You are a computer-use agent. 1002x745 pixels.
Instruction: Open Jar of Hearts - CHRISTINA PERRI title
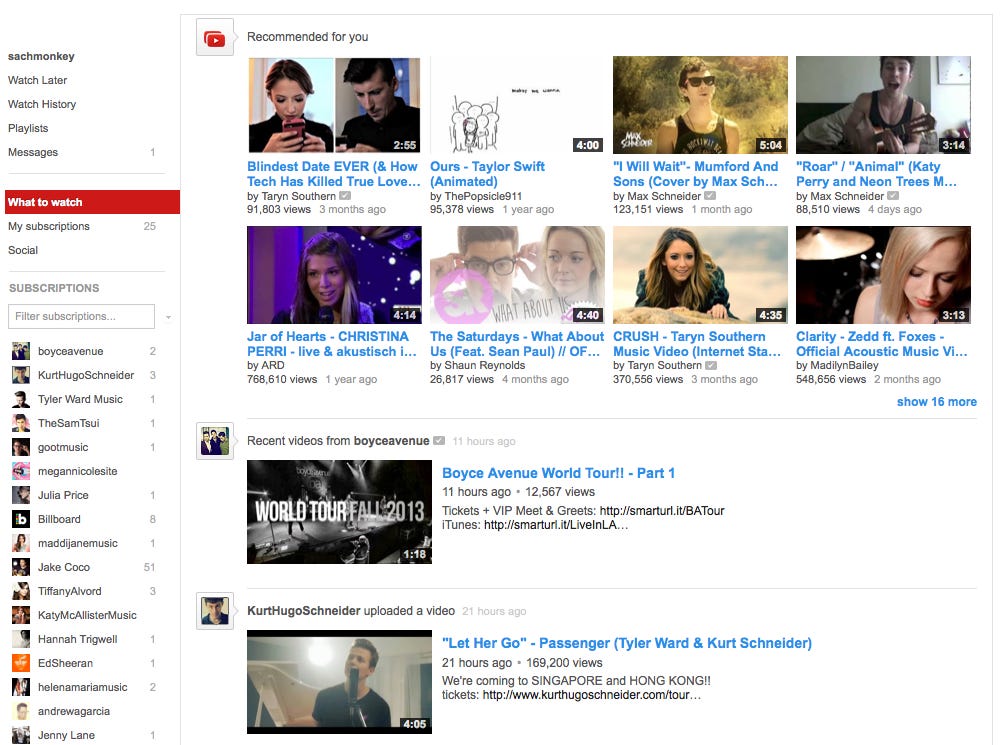[x=332, y=344]
